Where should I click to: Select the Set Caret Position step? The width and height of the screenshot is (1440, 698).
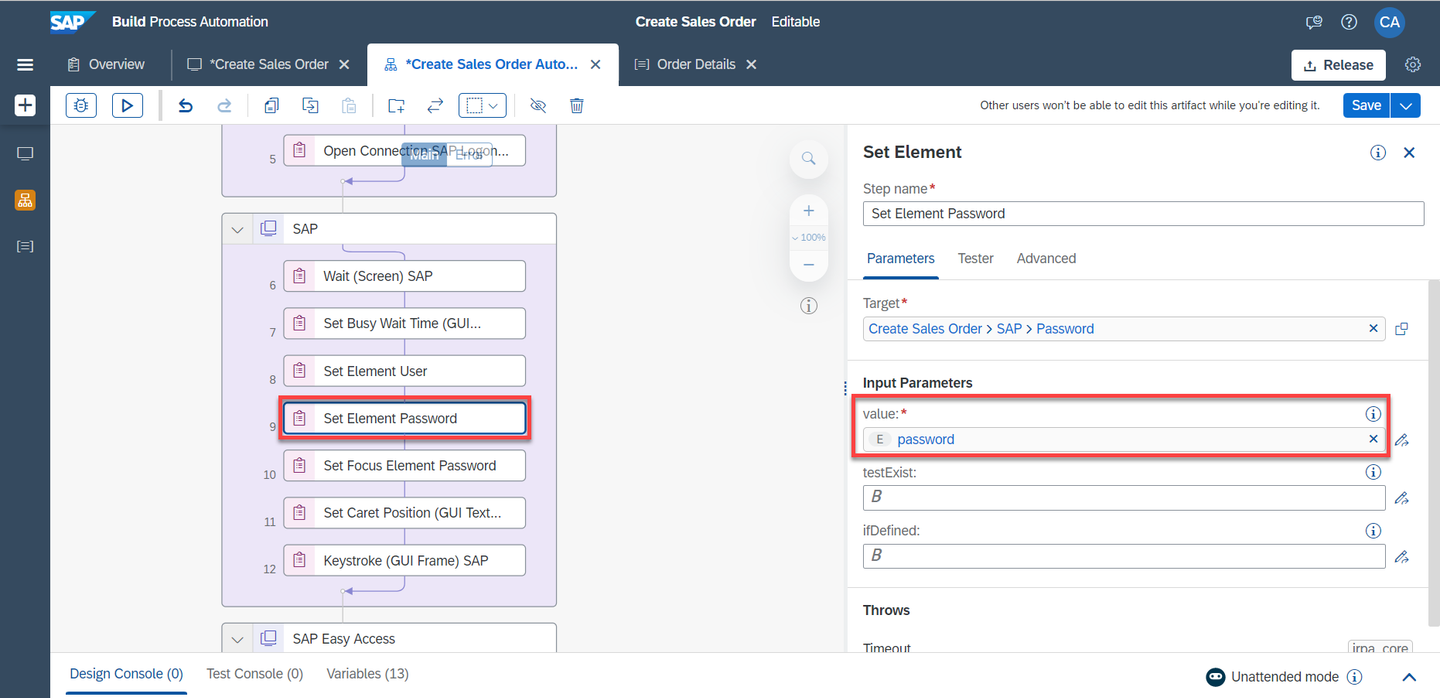(x=404, y=513)
